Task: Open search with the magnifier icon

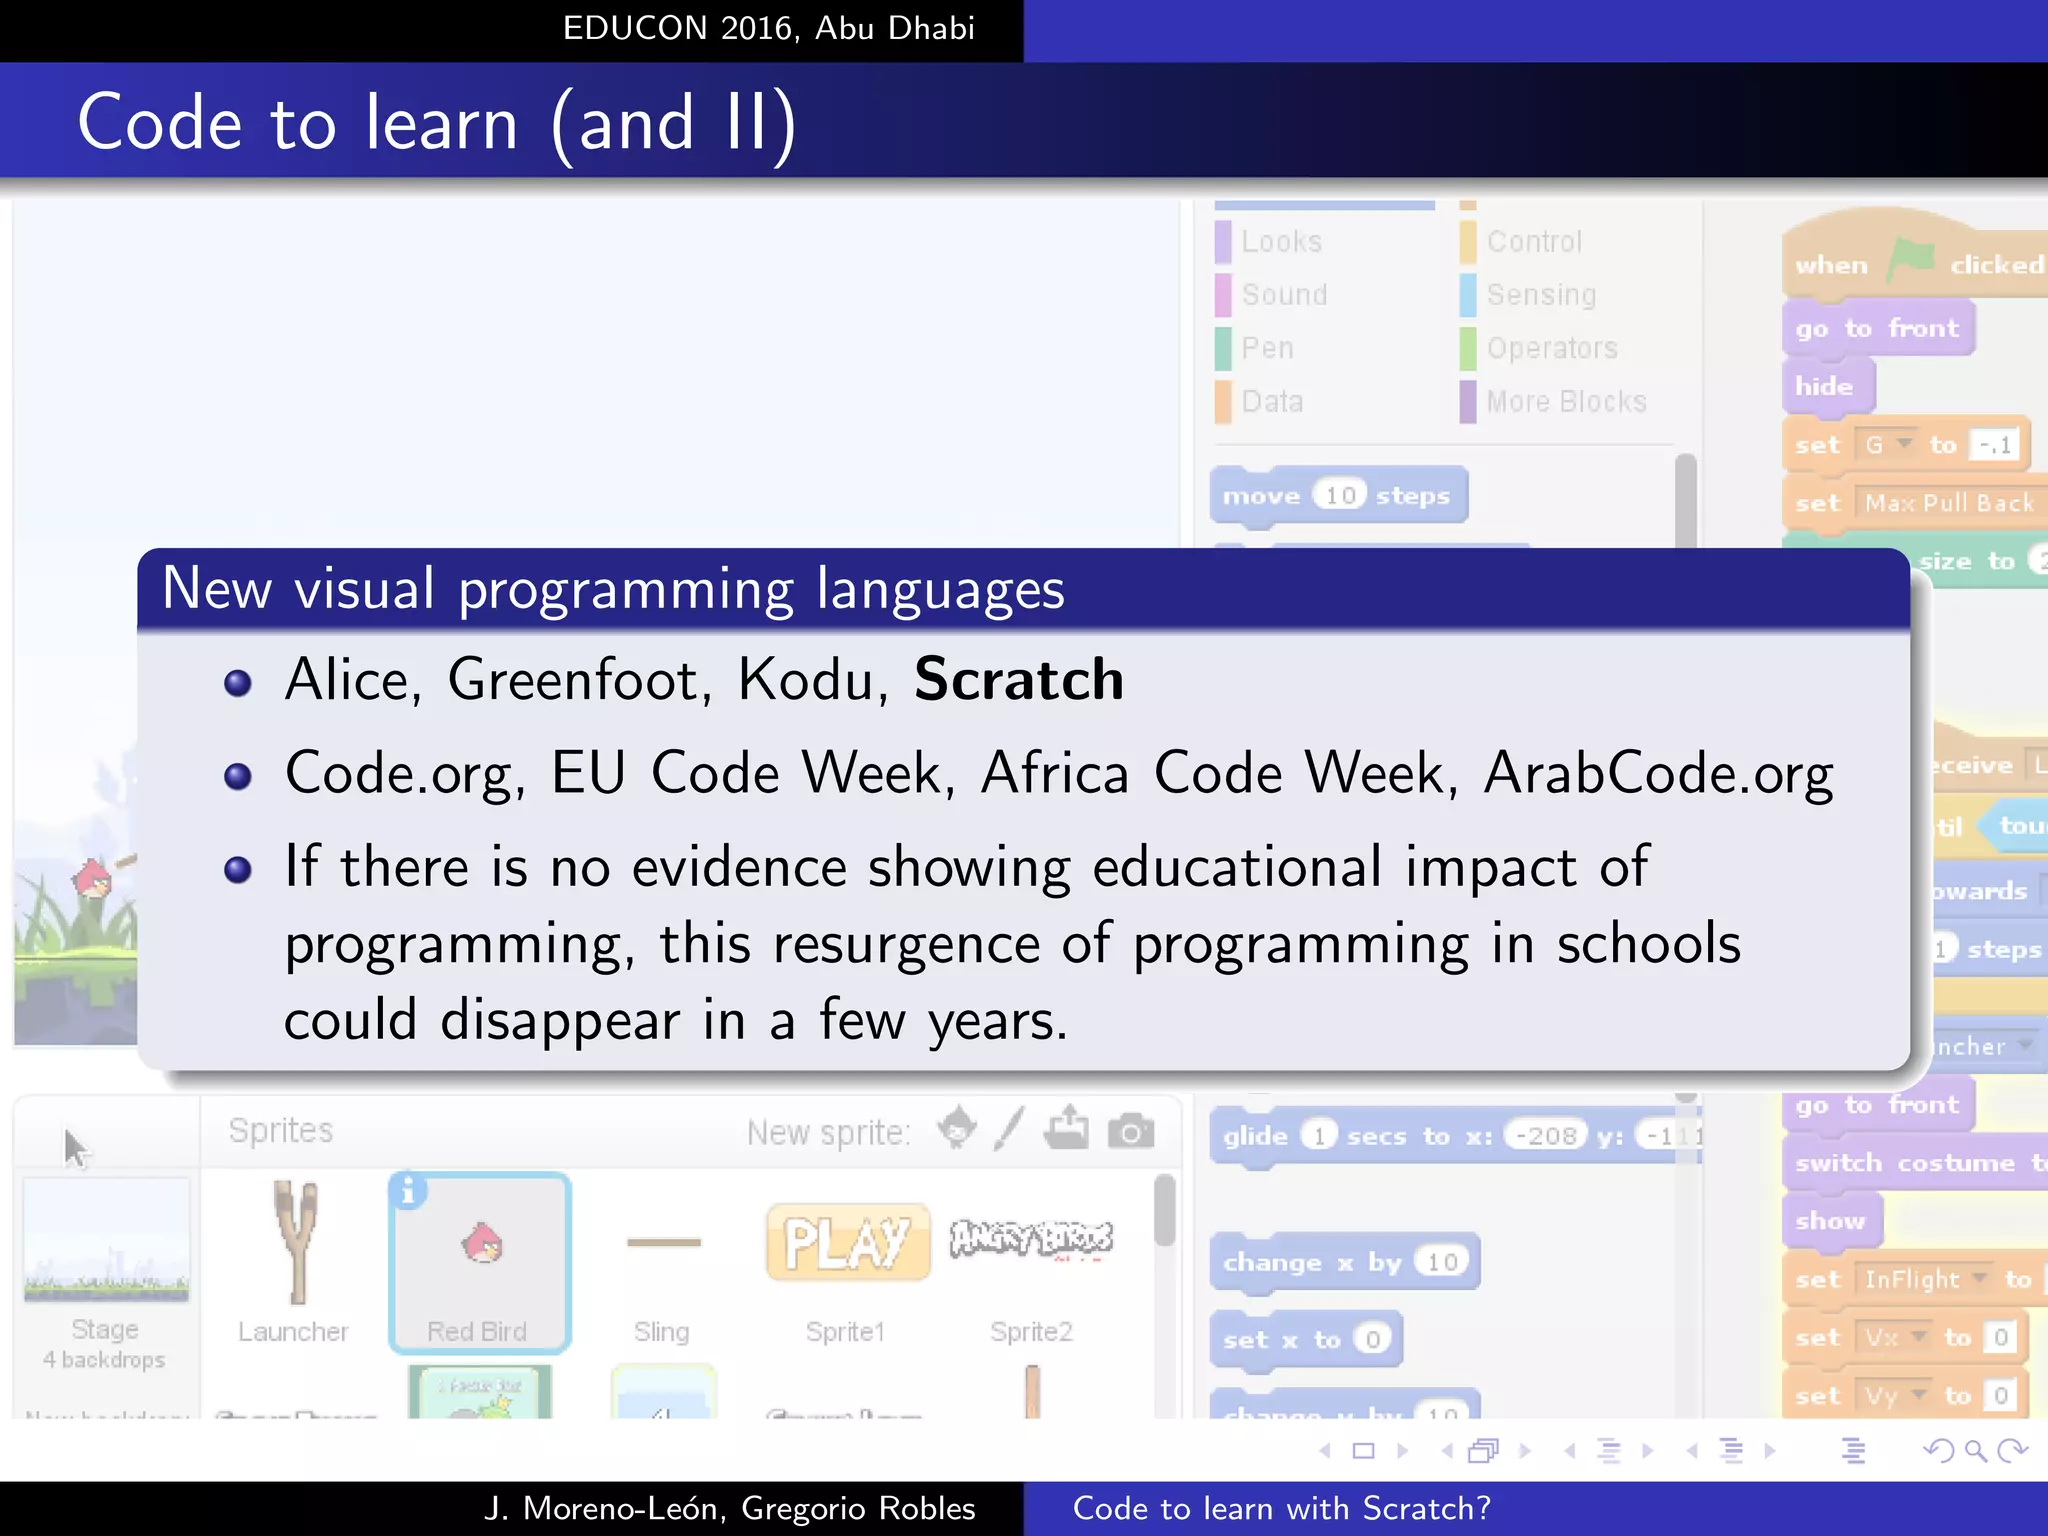Action: click(x=1976, y=1450)
